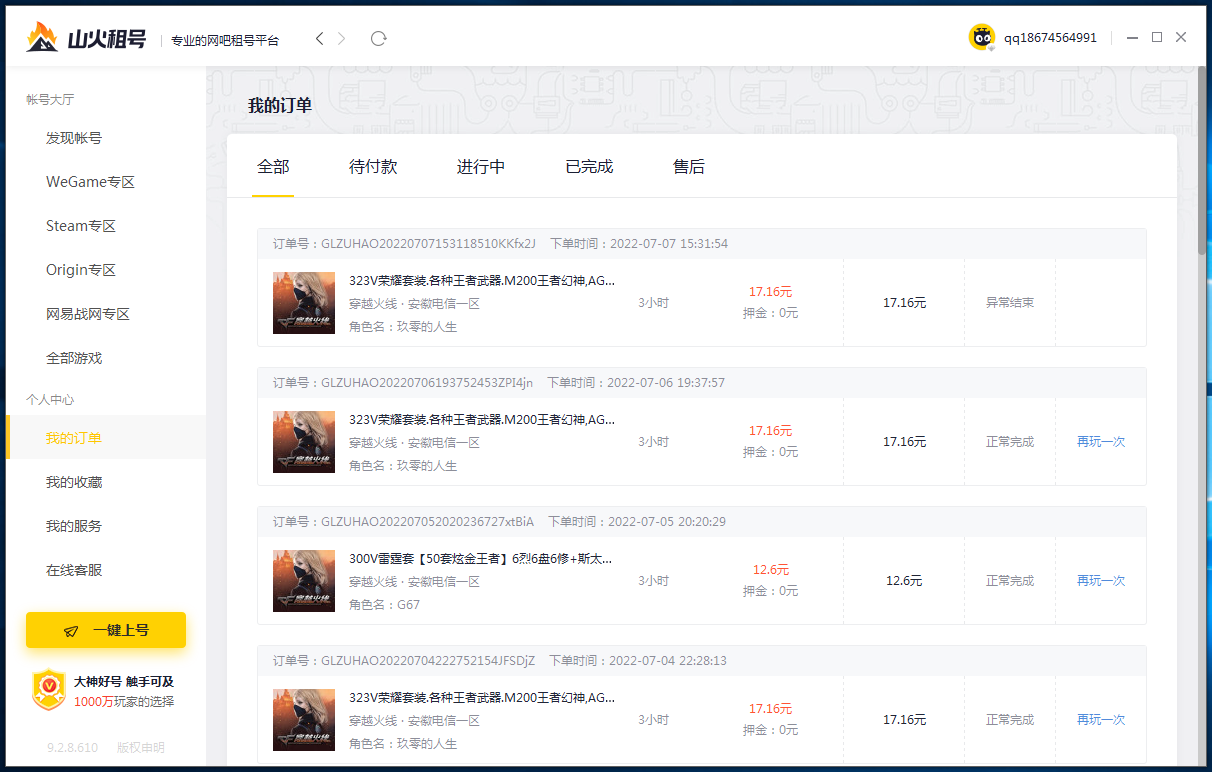Show the 已完成 orders tab
Viewport: 1212px width, 772px height.
(589, 167)
